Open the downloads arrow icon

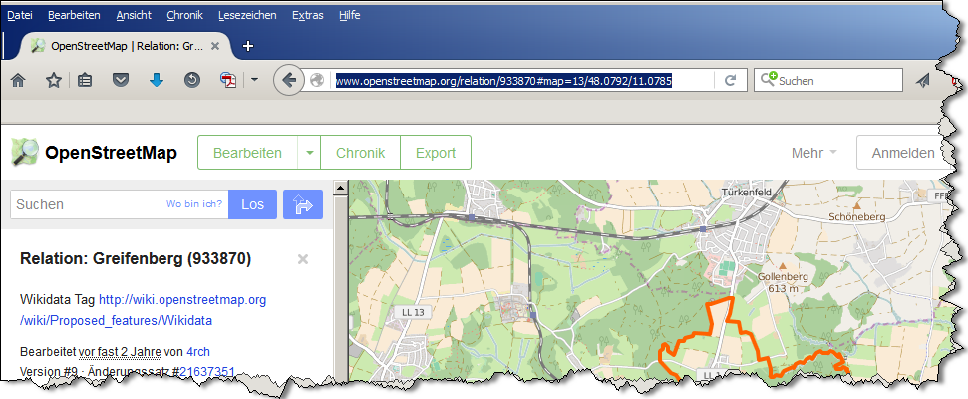tap(156, 80)
